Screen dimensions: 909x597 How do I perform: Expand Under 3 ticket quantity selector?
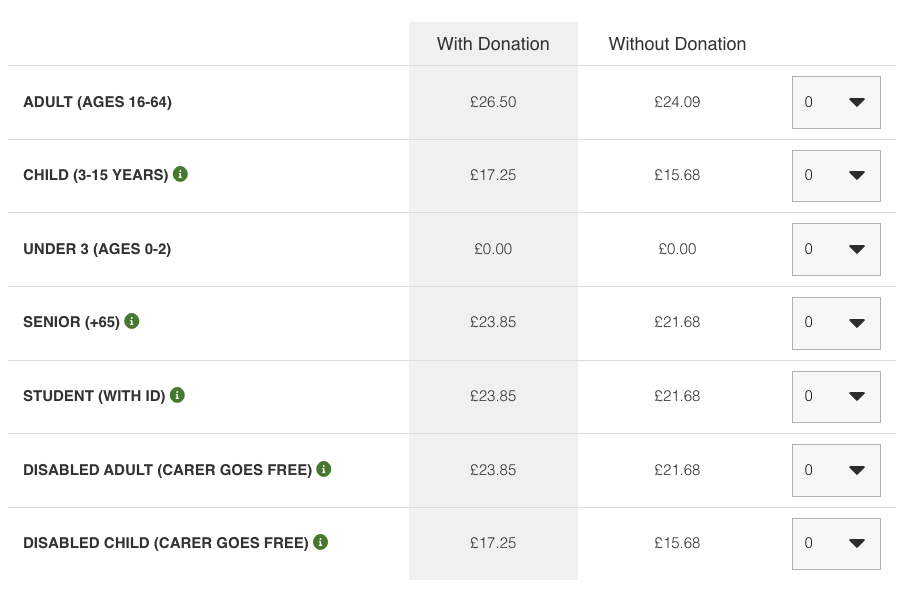click(x=836, y=249)
